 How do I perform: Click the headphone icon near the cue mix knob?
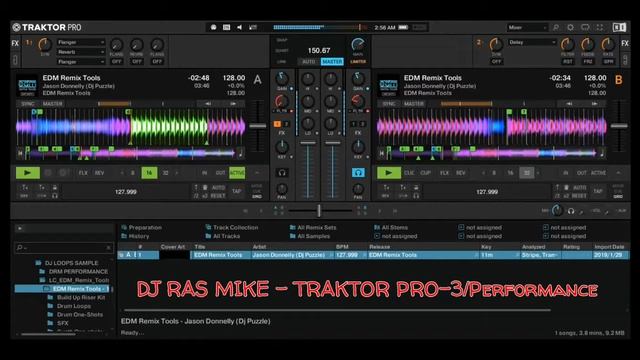pyautogui.click(x=571, y=211)
